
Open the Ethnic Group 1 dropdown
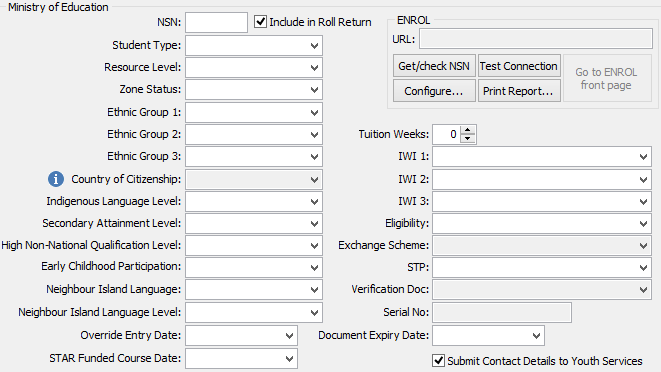coord(254,113)
